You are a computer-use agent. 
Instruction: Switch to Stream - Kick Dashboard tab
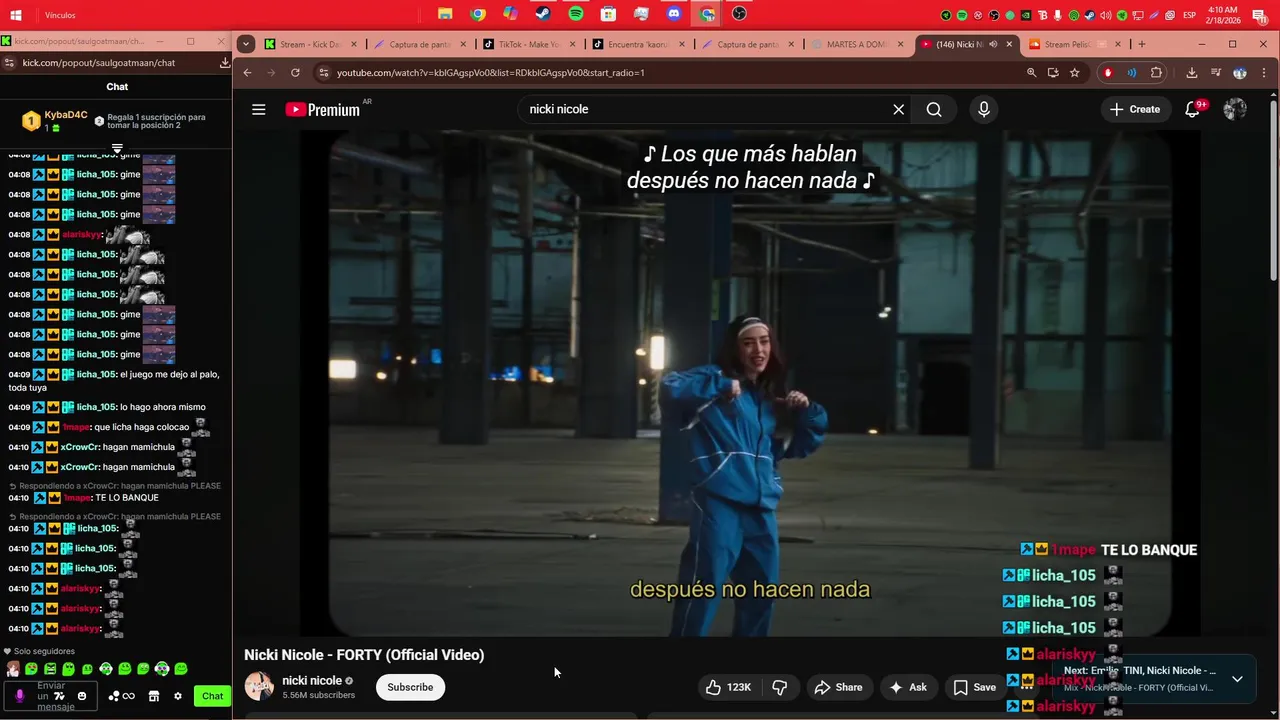309,44
